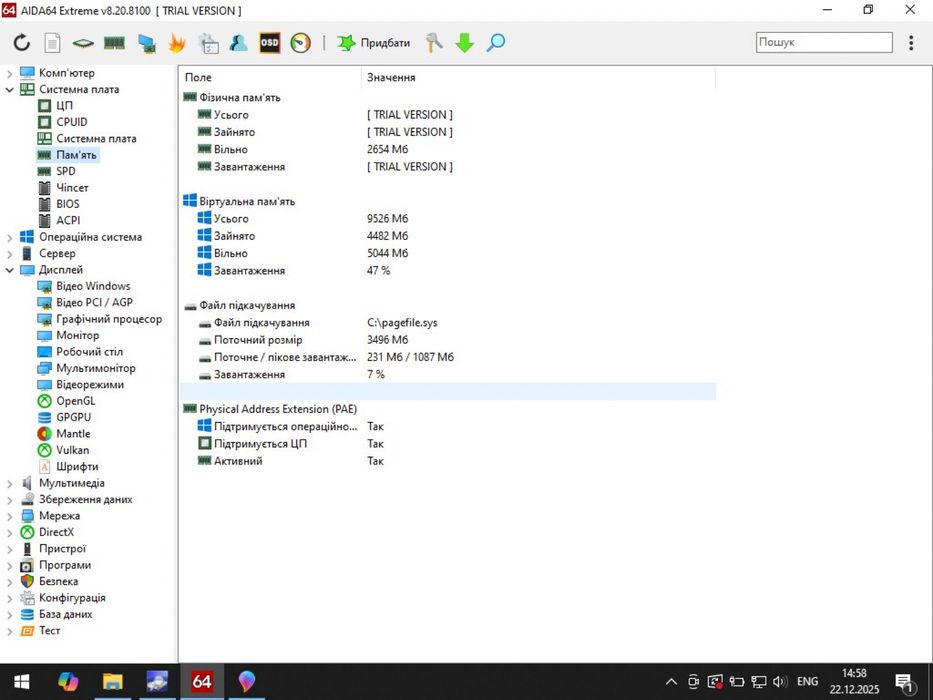Click the hammer tools toolbar icon

pyautogui.click(x=434, y=42)
